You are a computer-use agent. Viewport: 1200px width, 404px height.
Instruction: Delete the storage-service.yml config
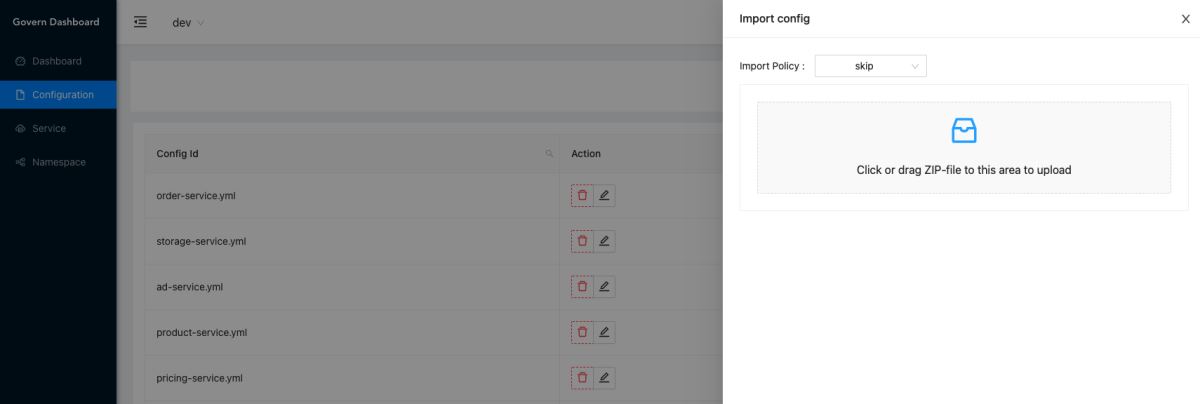(582, 241)
